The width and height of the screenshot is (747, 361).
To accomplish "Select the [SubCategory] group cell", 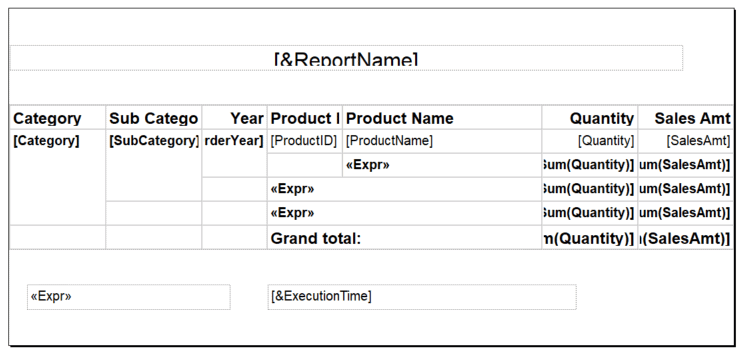I will coord(153,165).
